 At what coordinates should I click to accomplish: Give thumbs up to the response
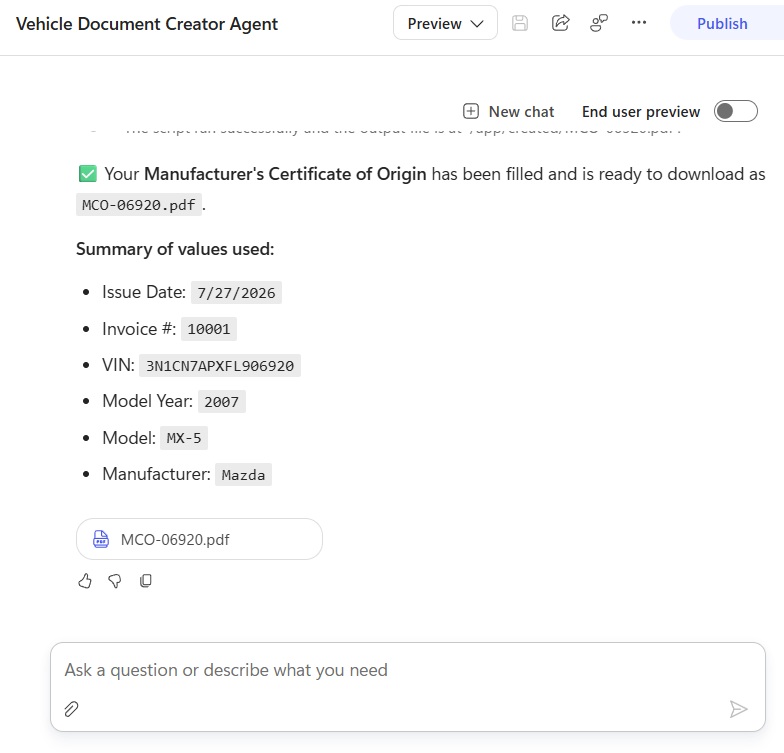pos(85,580)
